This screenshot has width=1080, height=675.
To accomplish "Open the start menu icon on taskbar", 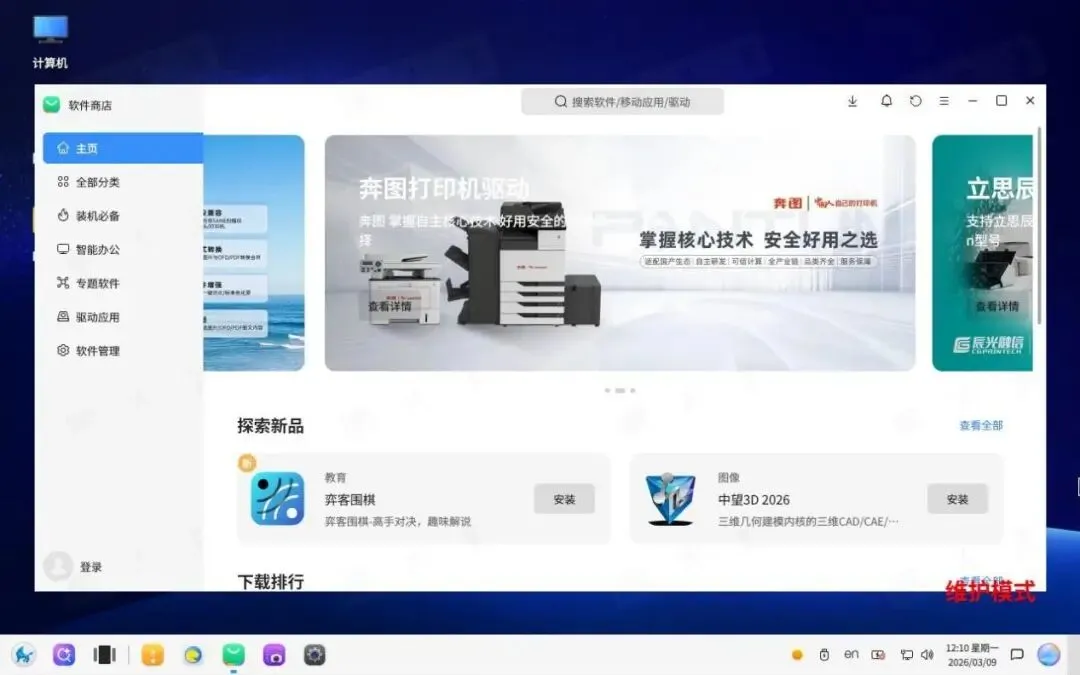I will 24,654.
